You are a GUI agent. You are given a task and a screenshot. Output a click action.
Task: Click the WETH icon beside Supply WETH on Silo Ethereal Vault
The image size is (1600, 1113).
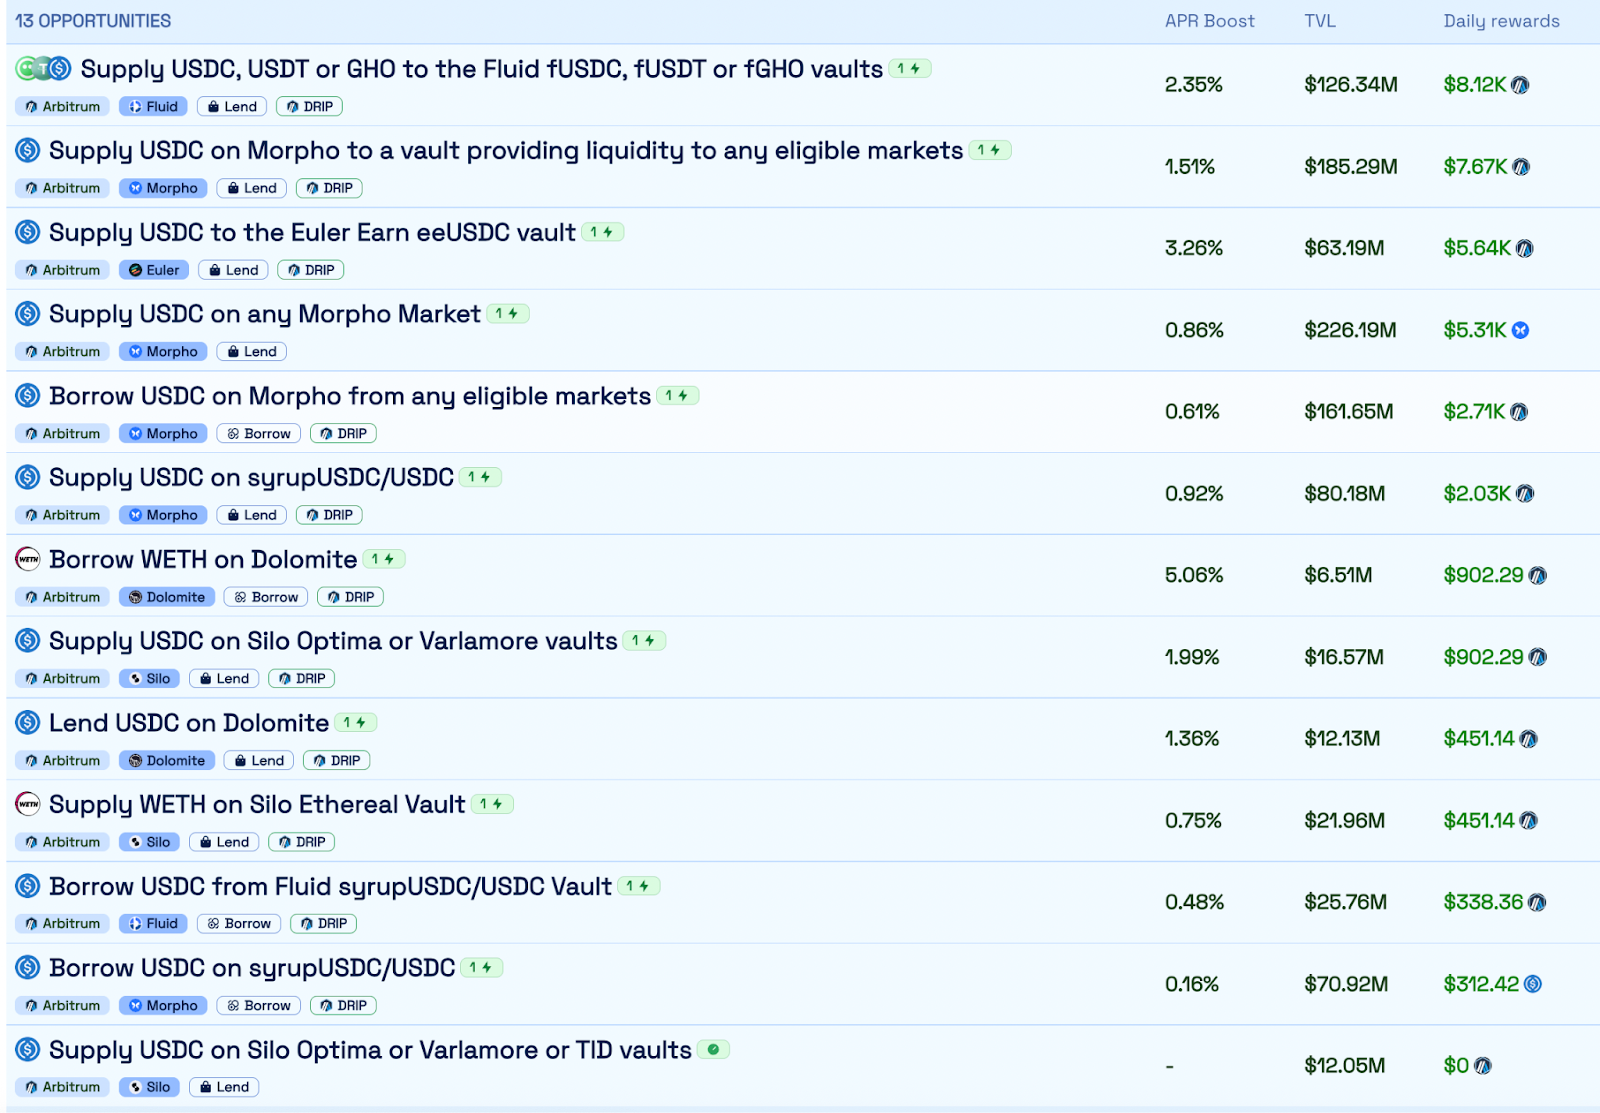tap(28, 804)
